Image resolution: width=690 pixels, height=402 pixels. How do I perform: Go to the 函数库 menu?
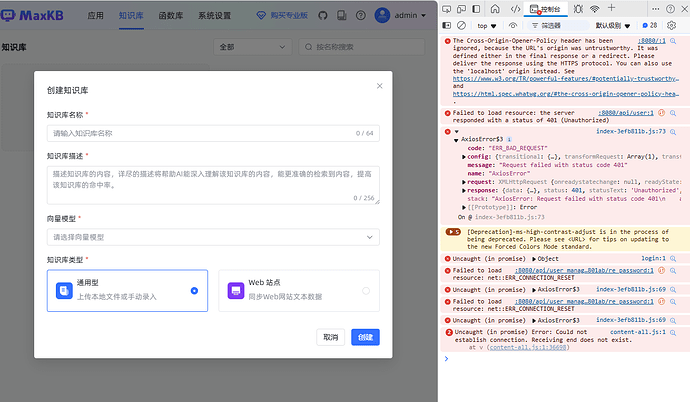[x=171, y=16]
